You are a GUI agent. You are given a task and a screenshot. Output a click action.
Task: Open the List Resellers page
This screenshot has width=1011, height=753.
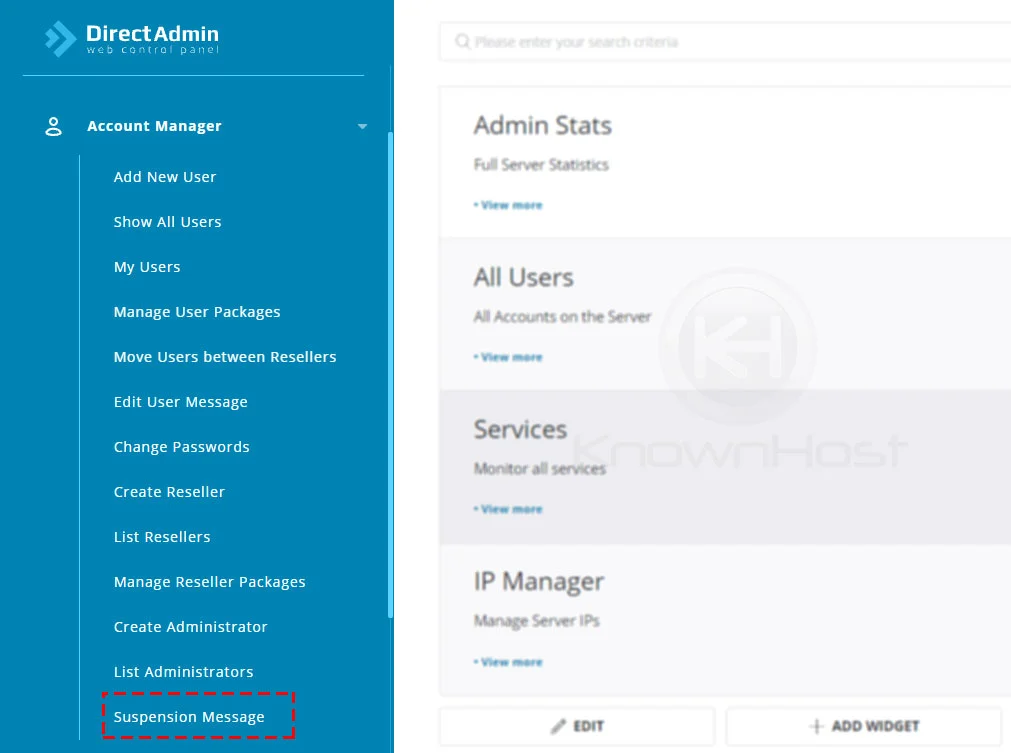[162, 537]
